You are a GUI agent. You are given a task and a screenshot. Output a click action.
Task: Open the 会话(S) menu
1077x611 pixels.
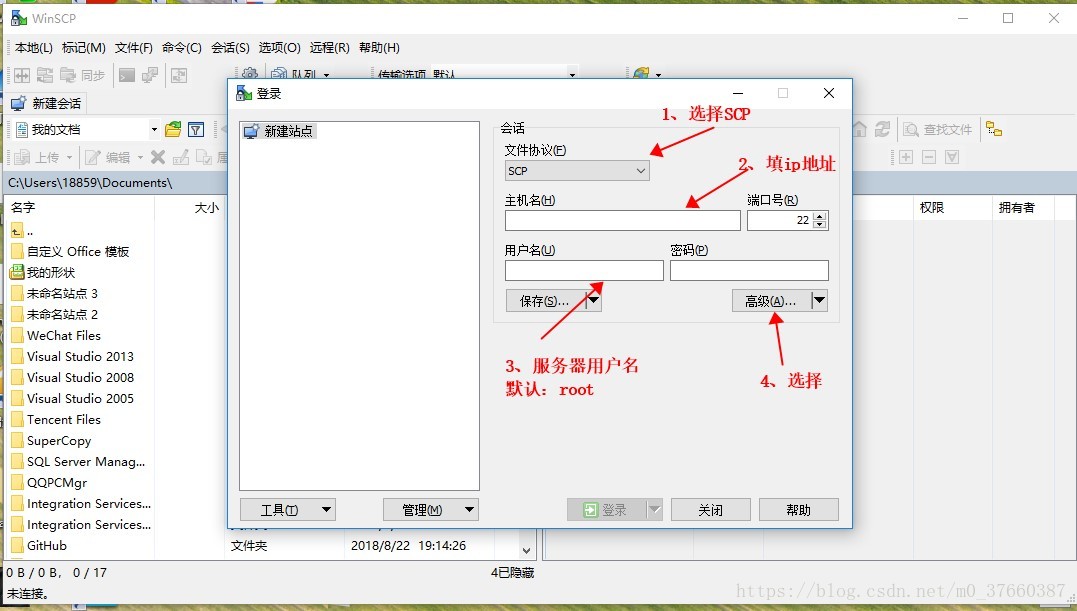(230, 47)
